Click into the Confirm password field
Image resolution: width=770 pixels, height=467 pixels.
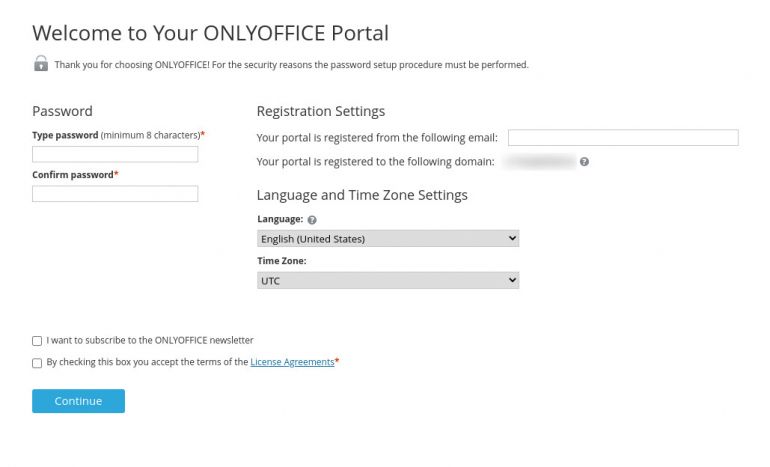[115, 194]
